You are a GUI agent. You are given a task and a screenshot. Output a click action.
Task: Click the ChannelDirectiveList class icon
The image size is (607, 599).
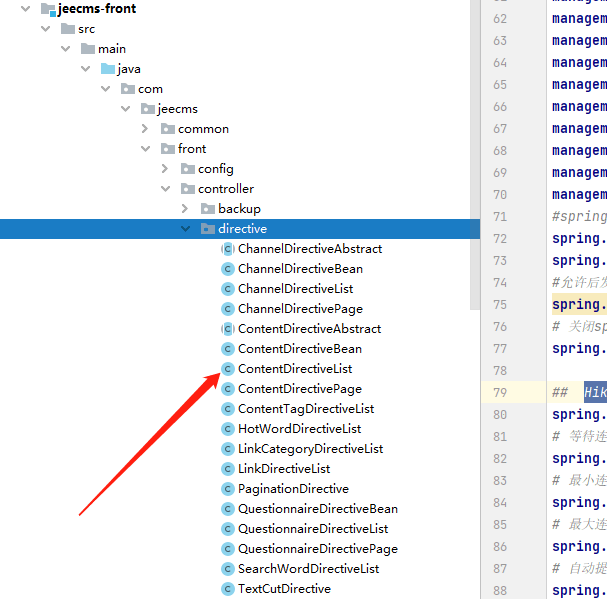pos(228,289)
